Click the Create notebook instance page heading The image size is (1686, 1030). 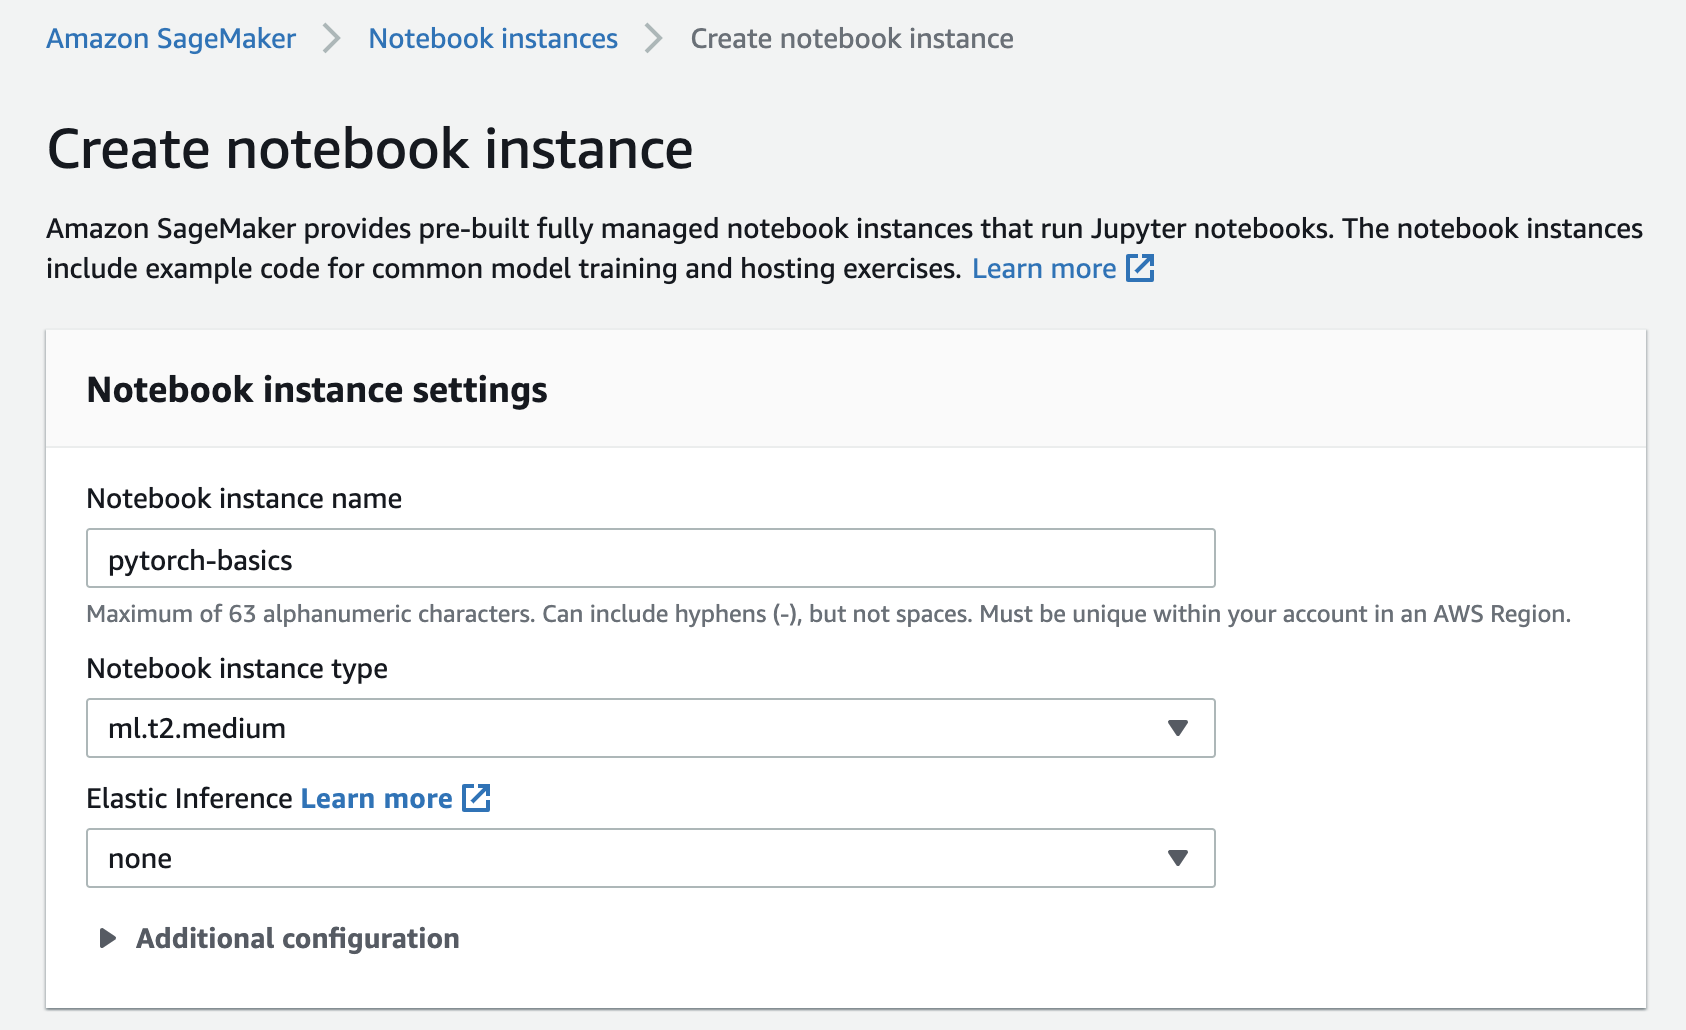[370, 149]
